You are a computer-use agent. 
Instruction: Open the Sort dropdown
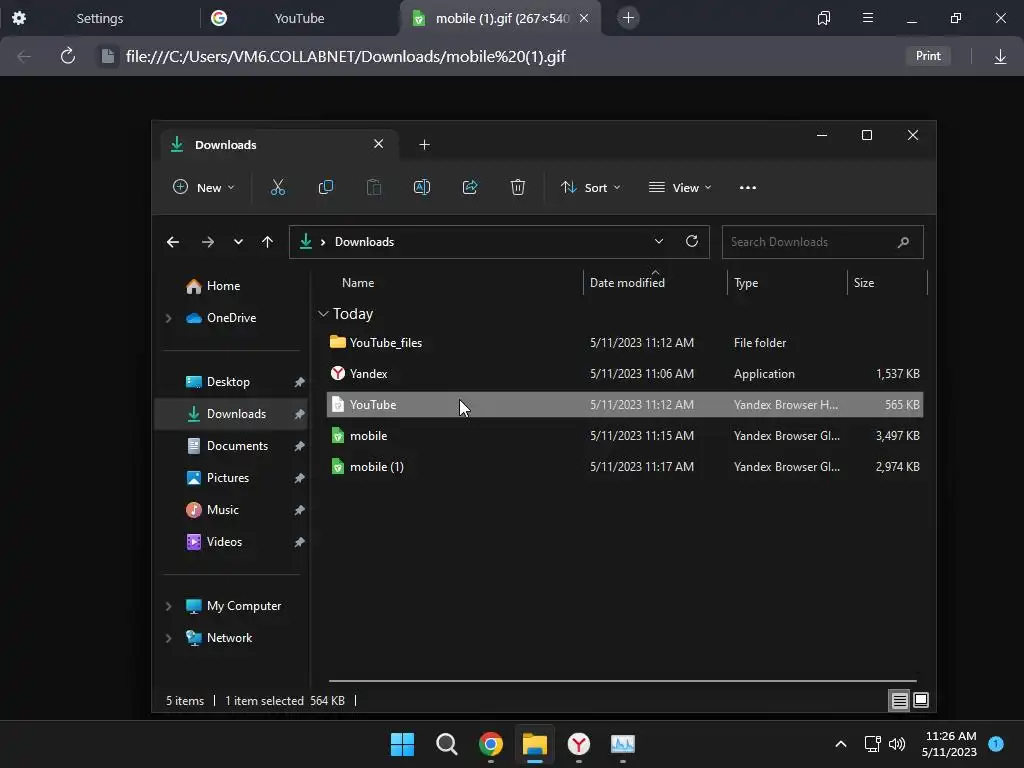click(x=590, y=187)
